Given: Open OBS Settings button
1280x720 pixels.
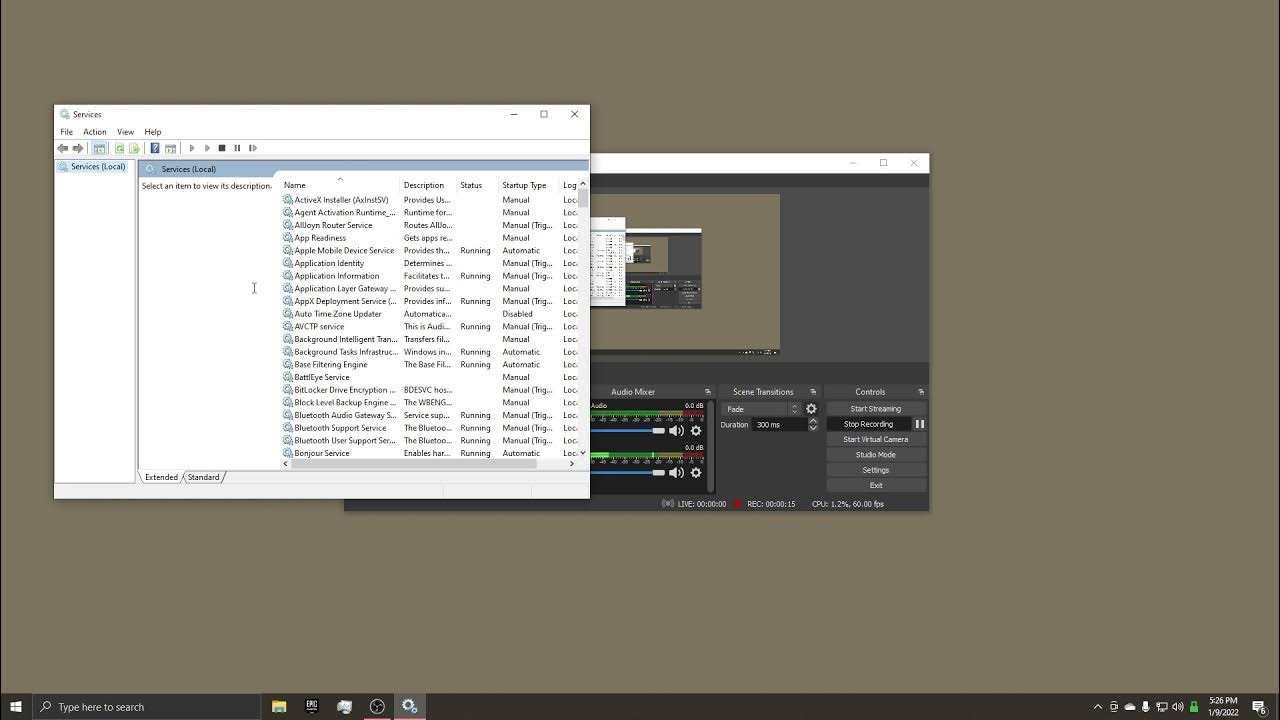Looking at the screenshot, I should [875, 470].
